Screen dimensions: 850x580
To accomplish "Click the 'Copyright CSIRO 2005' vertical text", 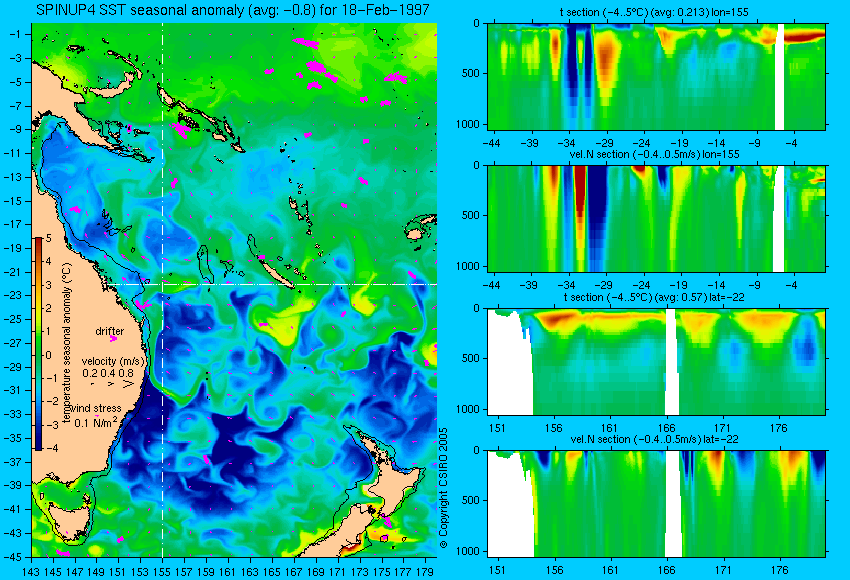I will tap(443, 488).
